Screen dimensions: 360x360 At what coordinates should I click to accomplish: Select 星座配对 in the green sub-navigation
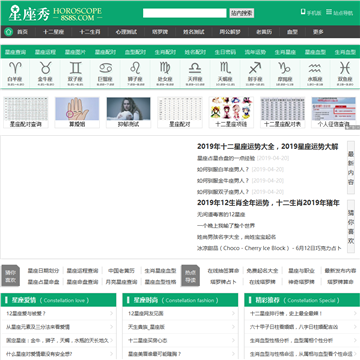click(105, 52)
